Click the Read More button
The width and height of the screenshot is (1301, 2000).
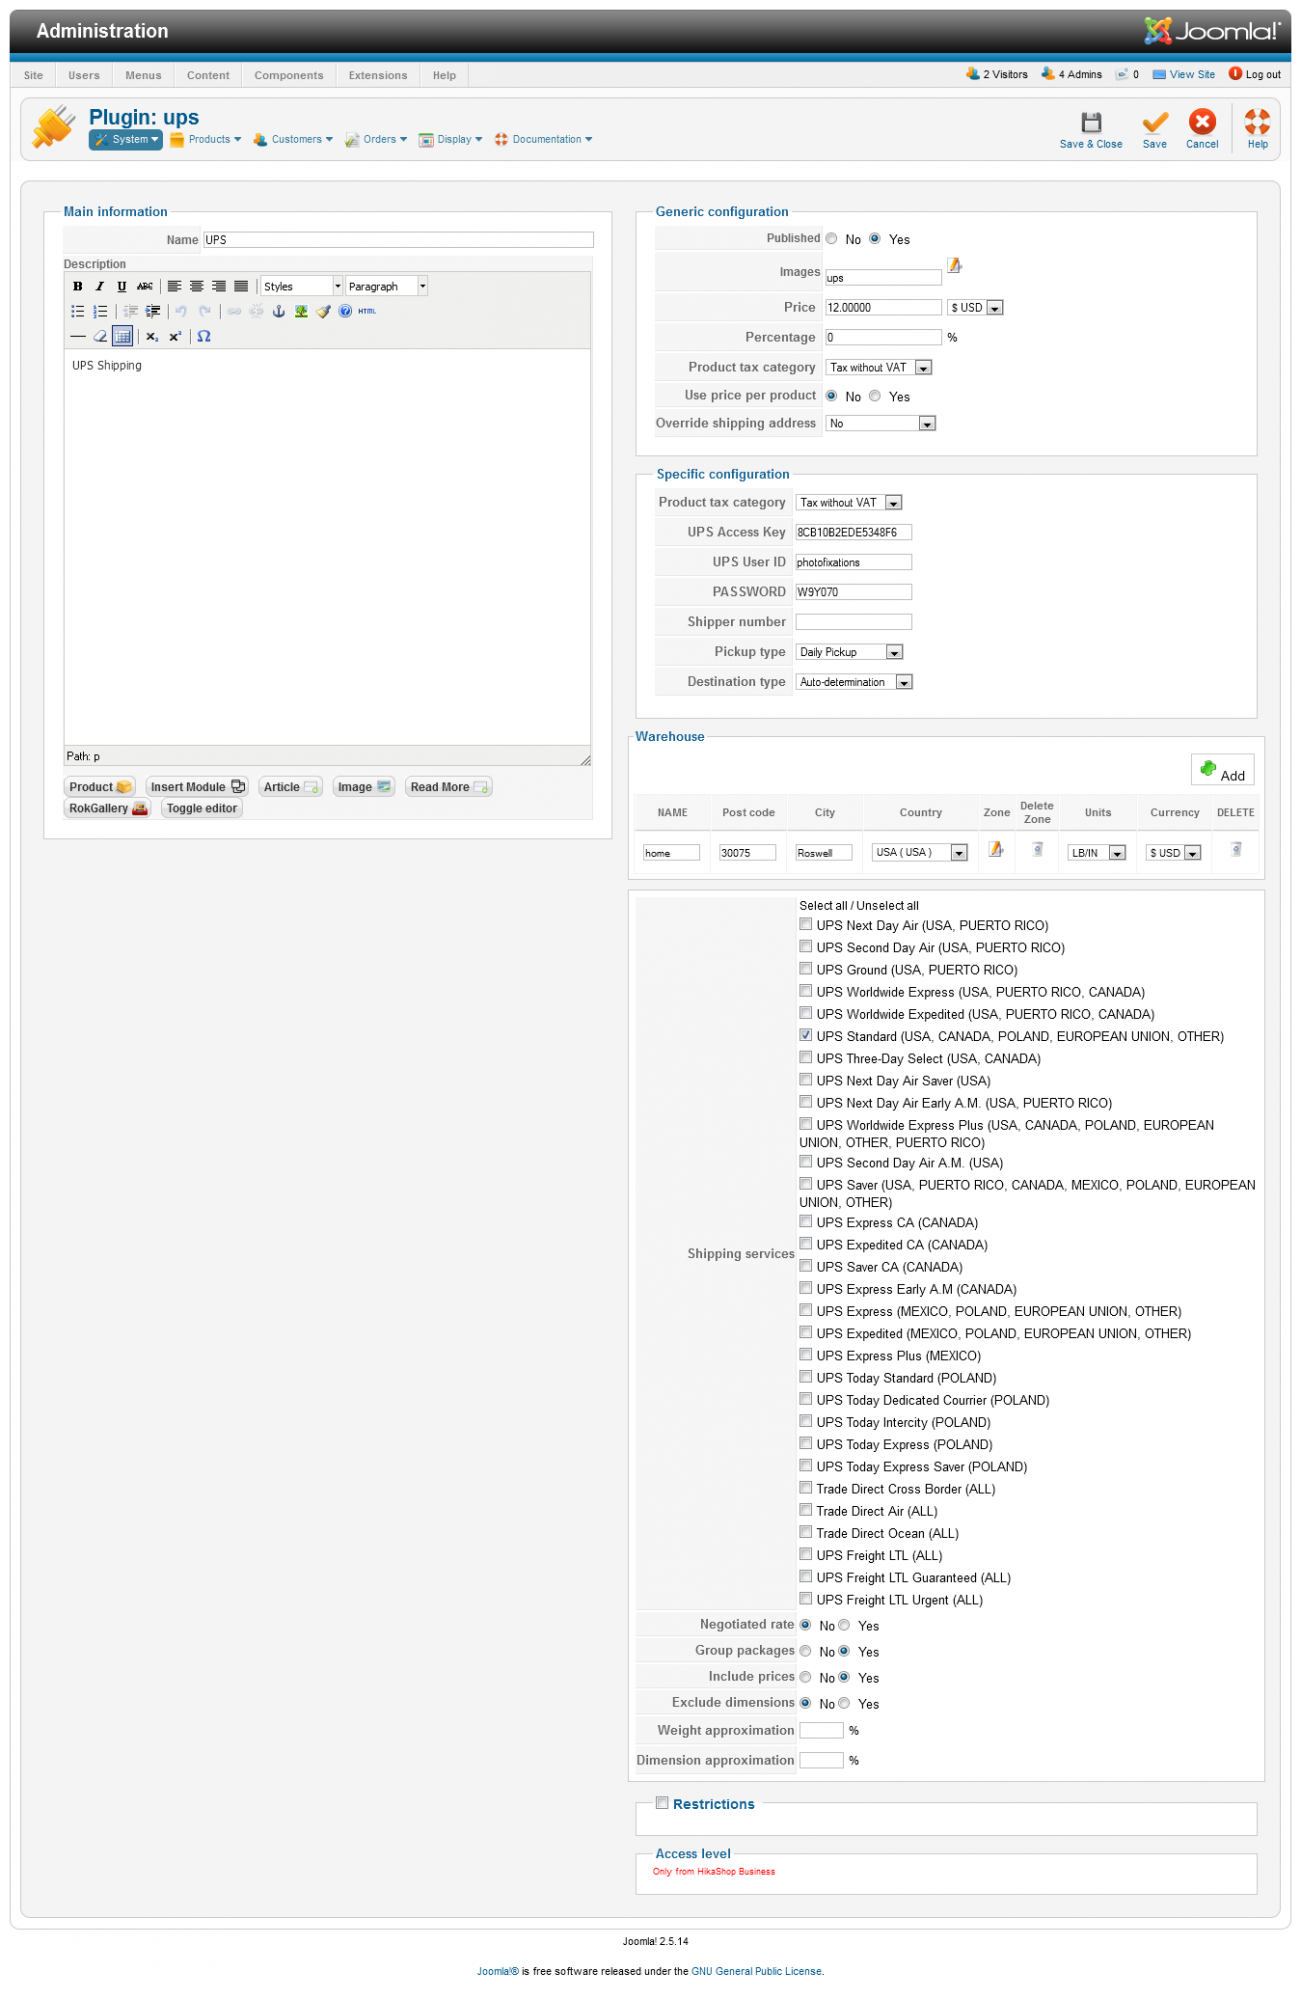[449, 788]
